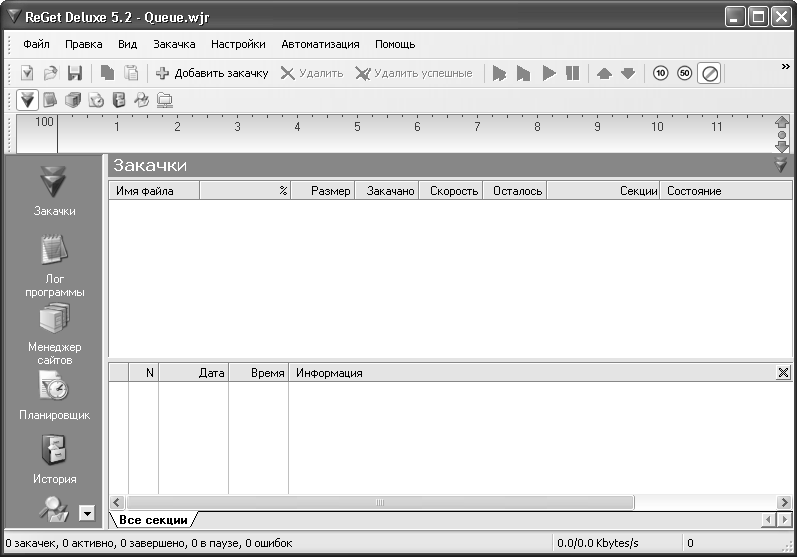
Task: Sort by Имя файла column header
Action: (154, 191)
